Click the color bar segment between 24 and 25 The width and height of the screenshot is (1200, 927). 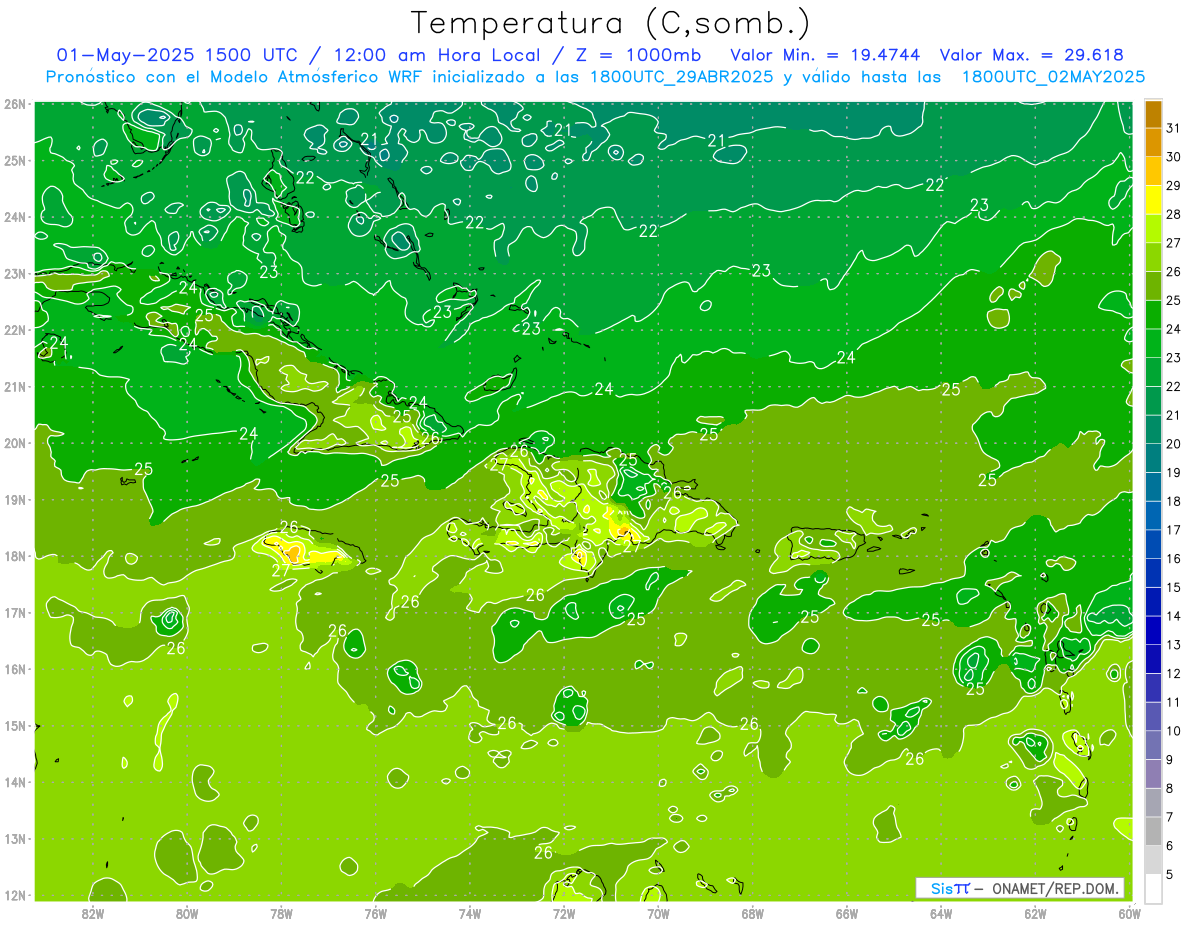(x=1154, y=314)
